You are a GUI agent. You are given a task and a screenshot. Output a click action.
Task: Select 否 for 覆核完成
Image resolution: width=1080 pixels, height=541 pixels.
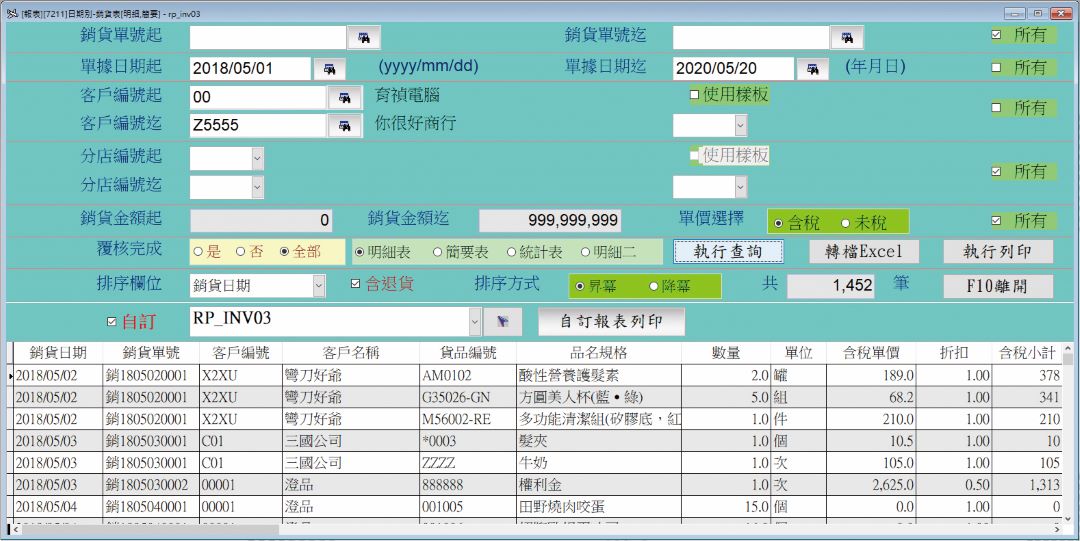click(240, 252)
